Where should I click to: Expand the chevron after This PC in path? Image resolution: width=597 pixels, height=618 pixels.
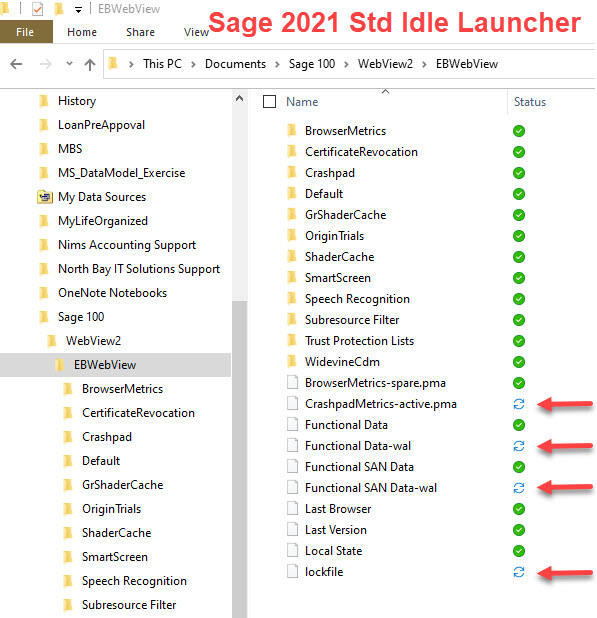coord(193,64)
